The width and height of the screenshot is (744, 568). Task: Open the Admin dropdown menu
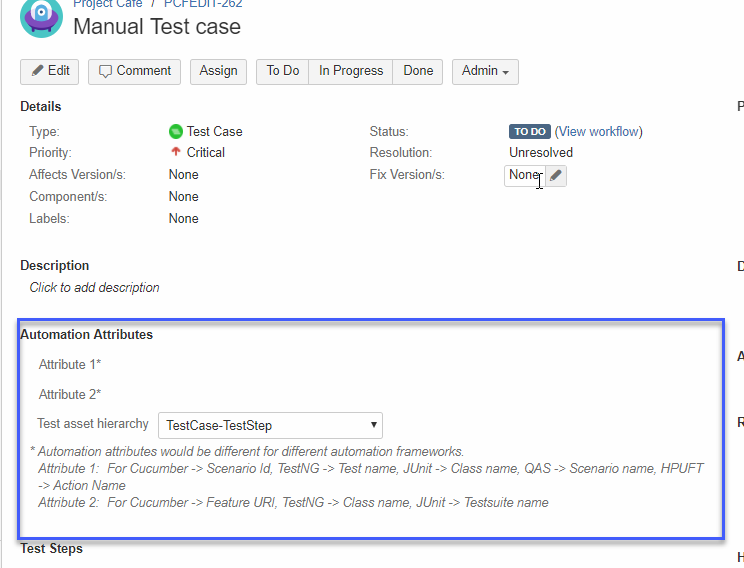pos(485,72)
